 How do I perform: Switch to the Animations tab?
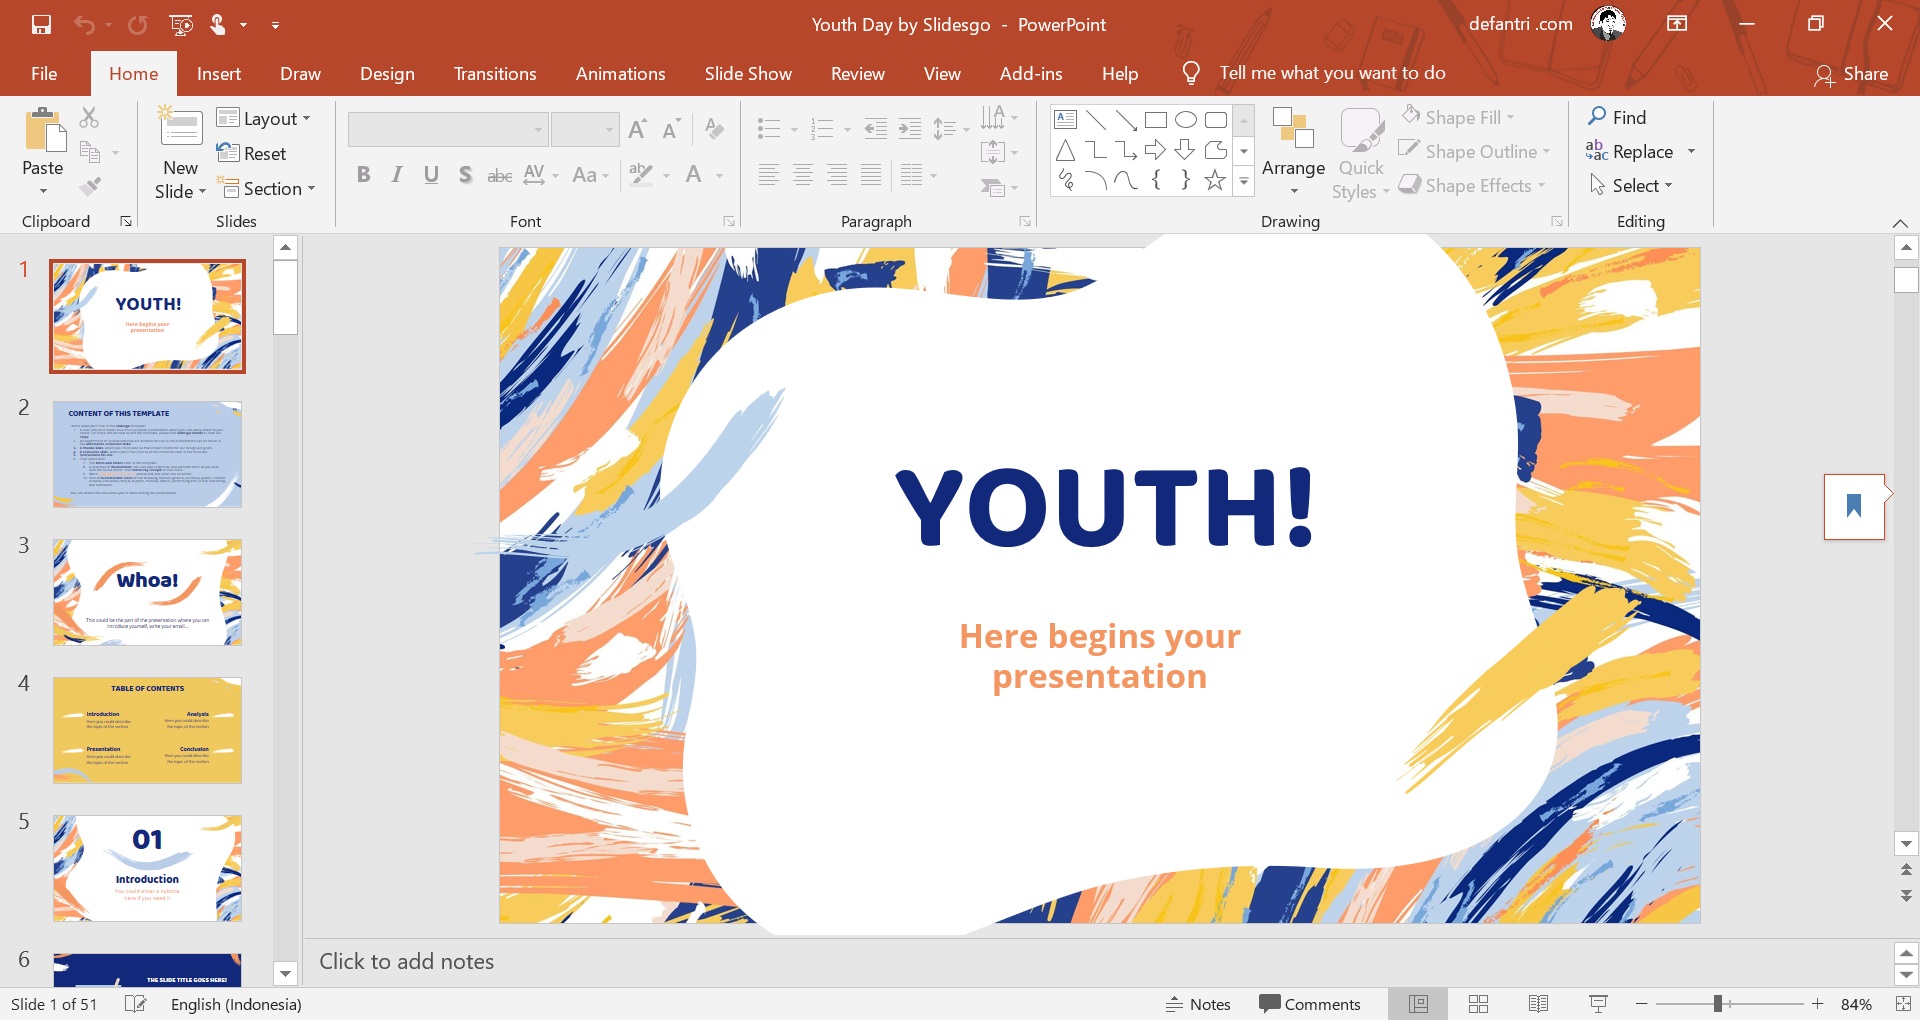click(x=620, y=73)
